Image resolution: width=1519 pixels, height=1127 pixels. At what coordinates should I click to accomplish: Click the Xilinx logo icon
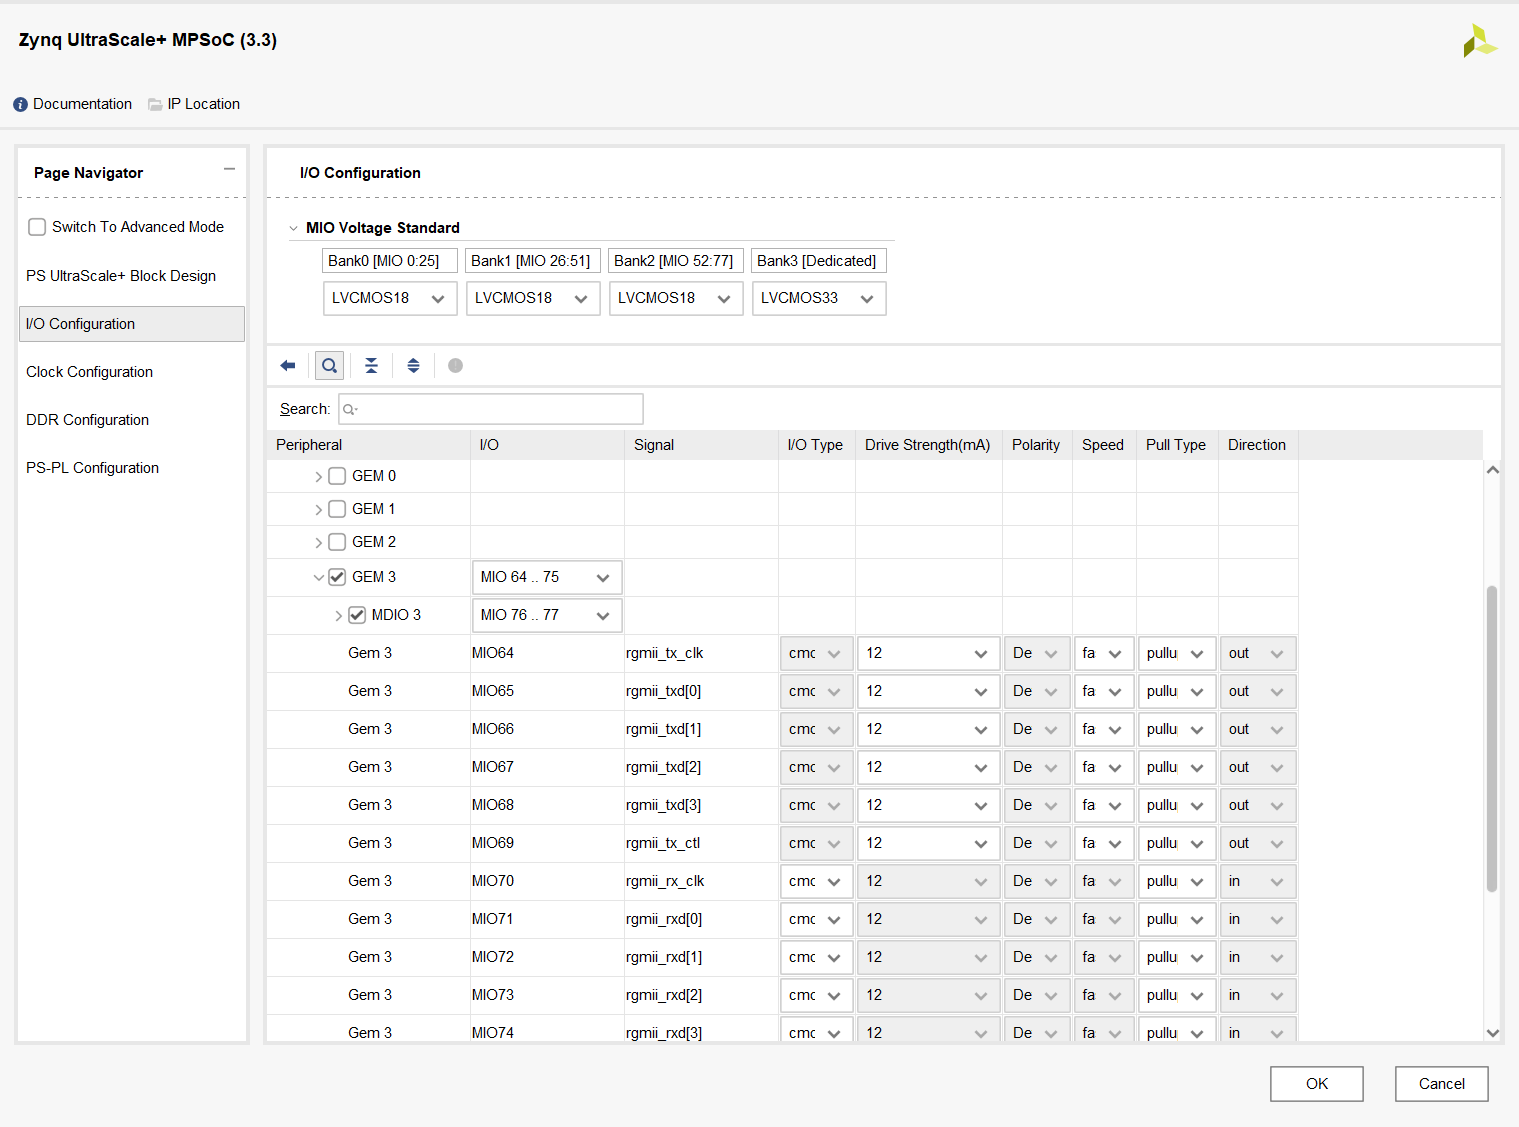point(1479,41)
